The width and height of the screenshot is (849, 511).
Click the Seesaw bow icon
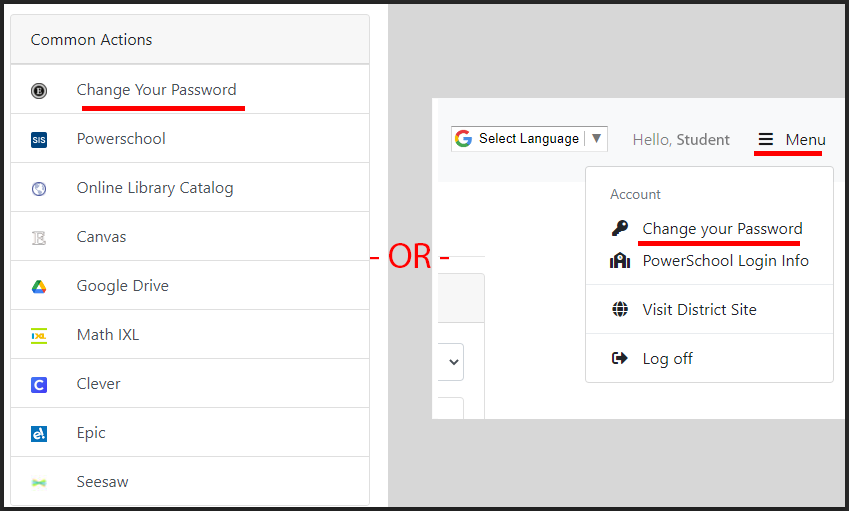tap(39, 482)
